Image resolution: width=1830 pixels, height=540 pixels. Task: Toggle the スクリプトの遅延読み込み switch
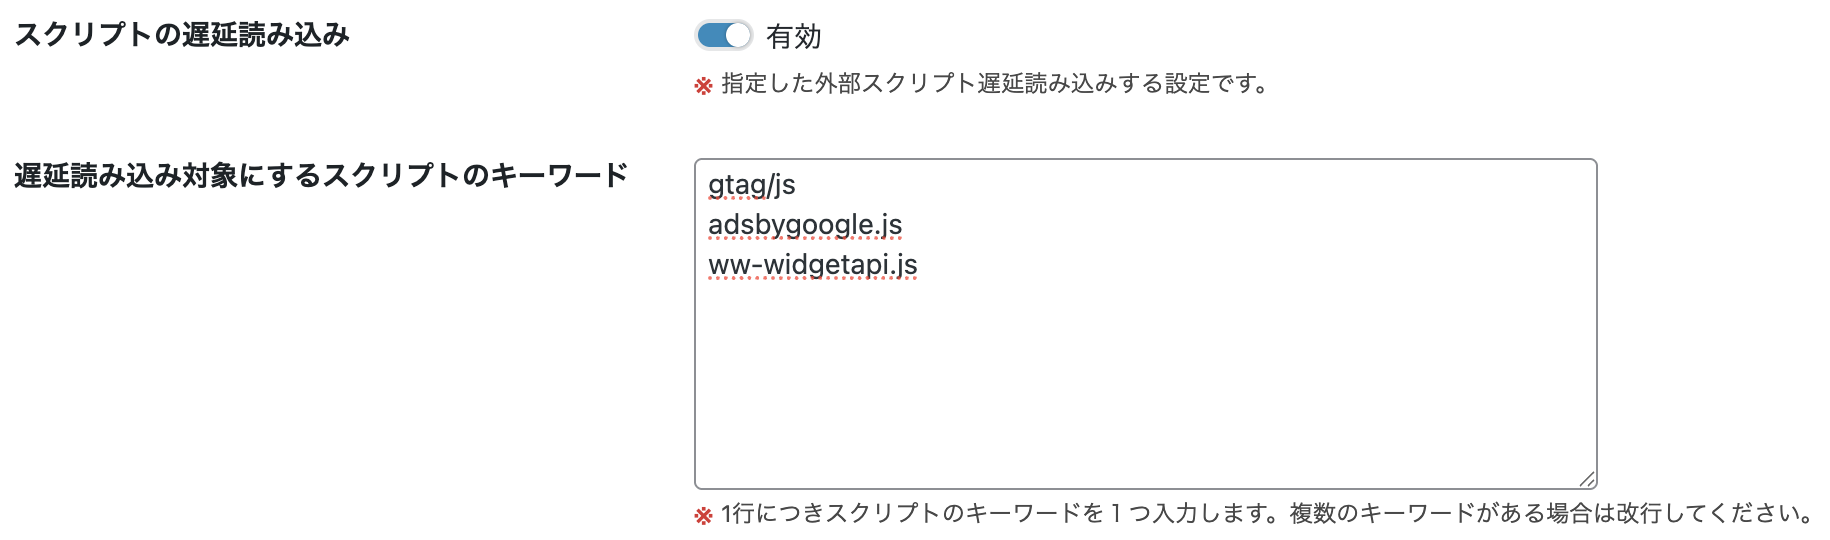723,36
